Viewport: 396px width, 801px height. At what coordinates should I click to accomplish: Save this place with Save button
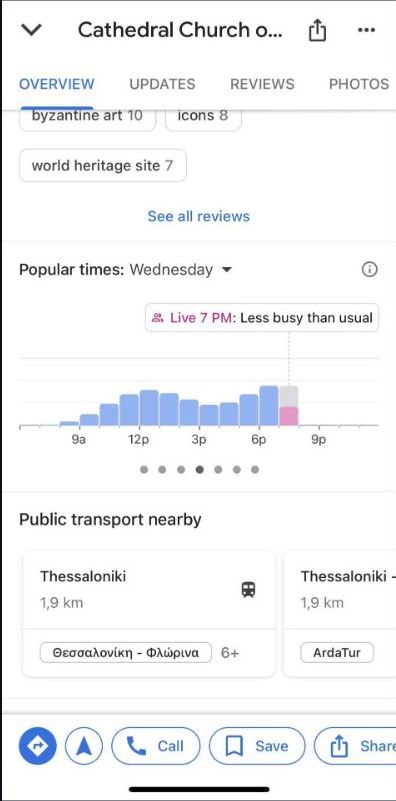point(257,746)
